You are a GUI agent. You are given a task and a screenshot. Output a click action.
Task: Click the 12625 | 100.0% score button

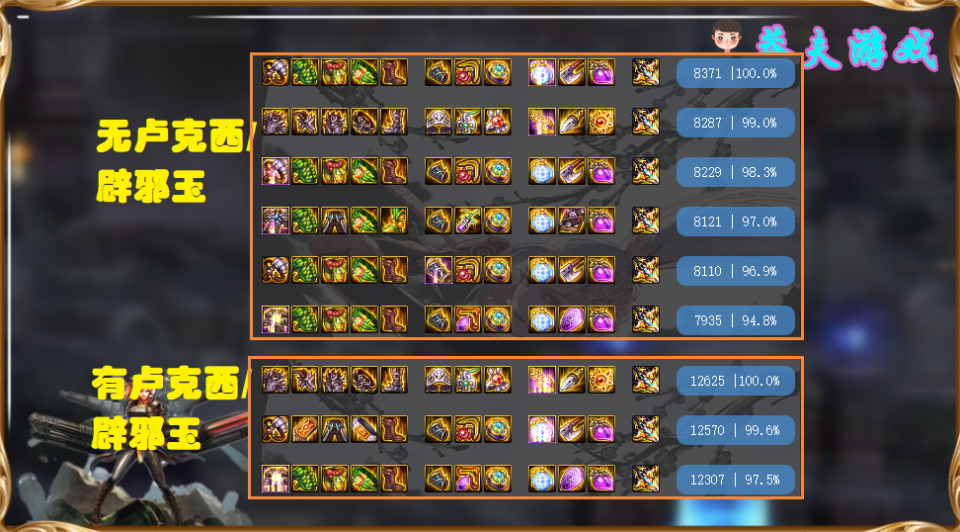coord(735,381)
